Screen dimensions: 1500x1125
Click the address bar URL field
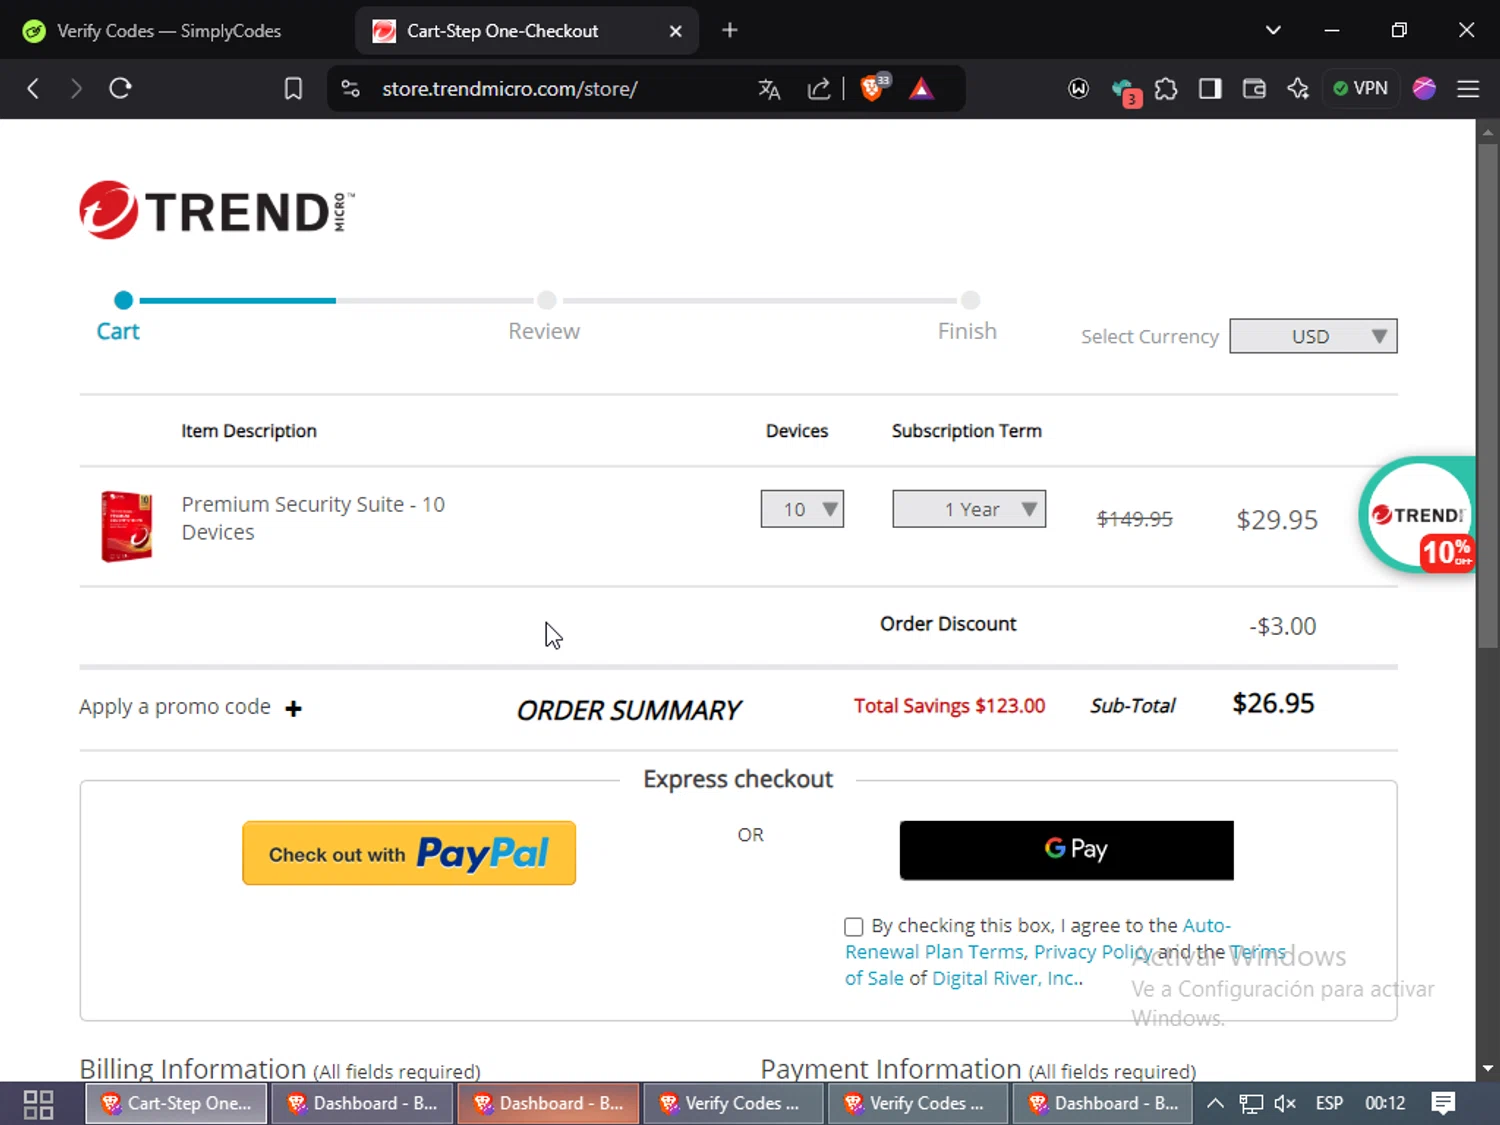coord(509,89)
